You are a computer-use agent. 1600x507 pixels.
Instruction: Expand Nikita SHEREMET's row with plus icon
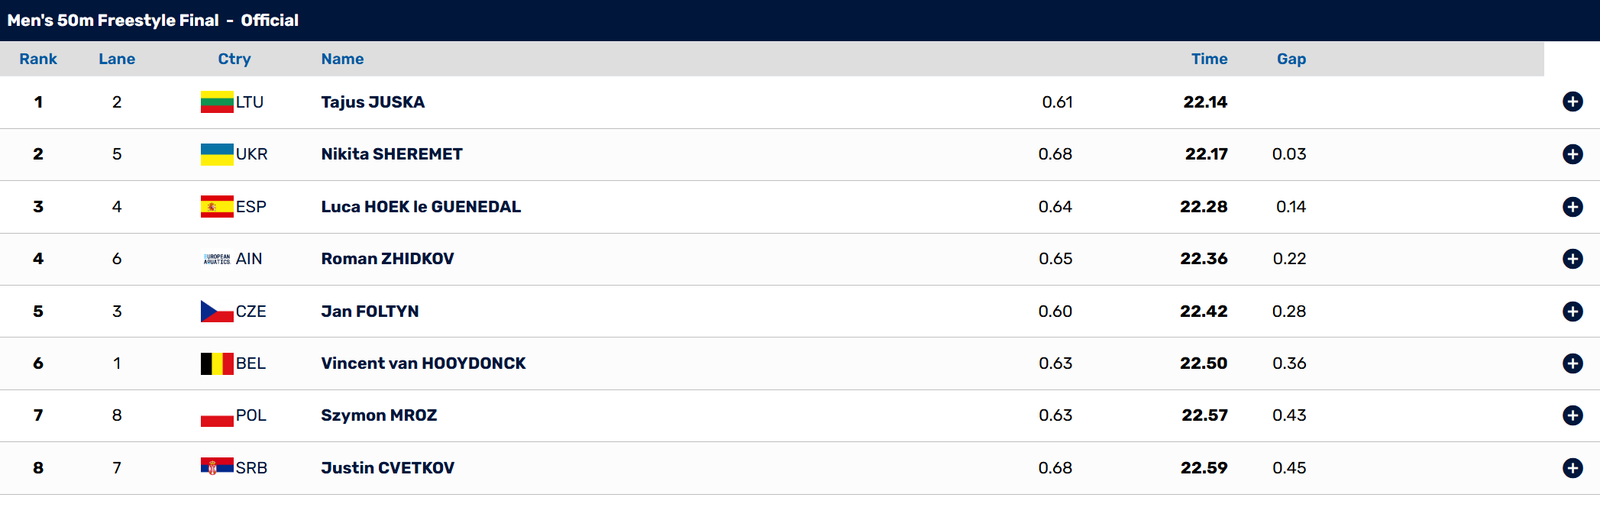(x=1572, y=154)
